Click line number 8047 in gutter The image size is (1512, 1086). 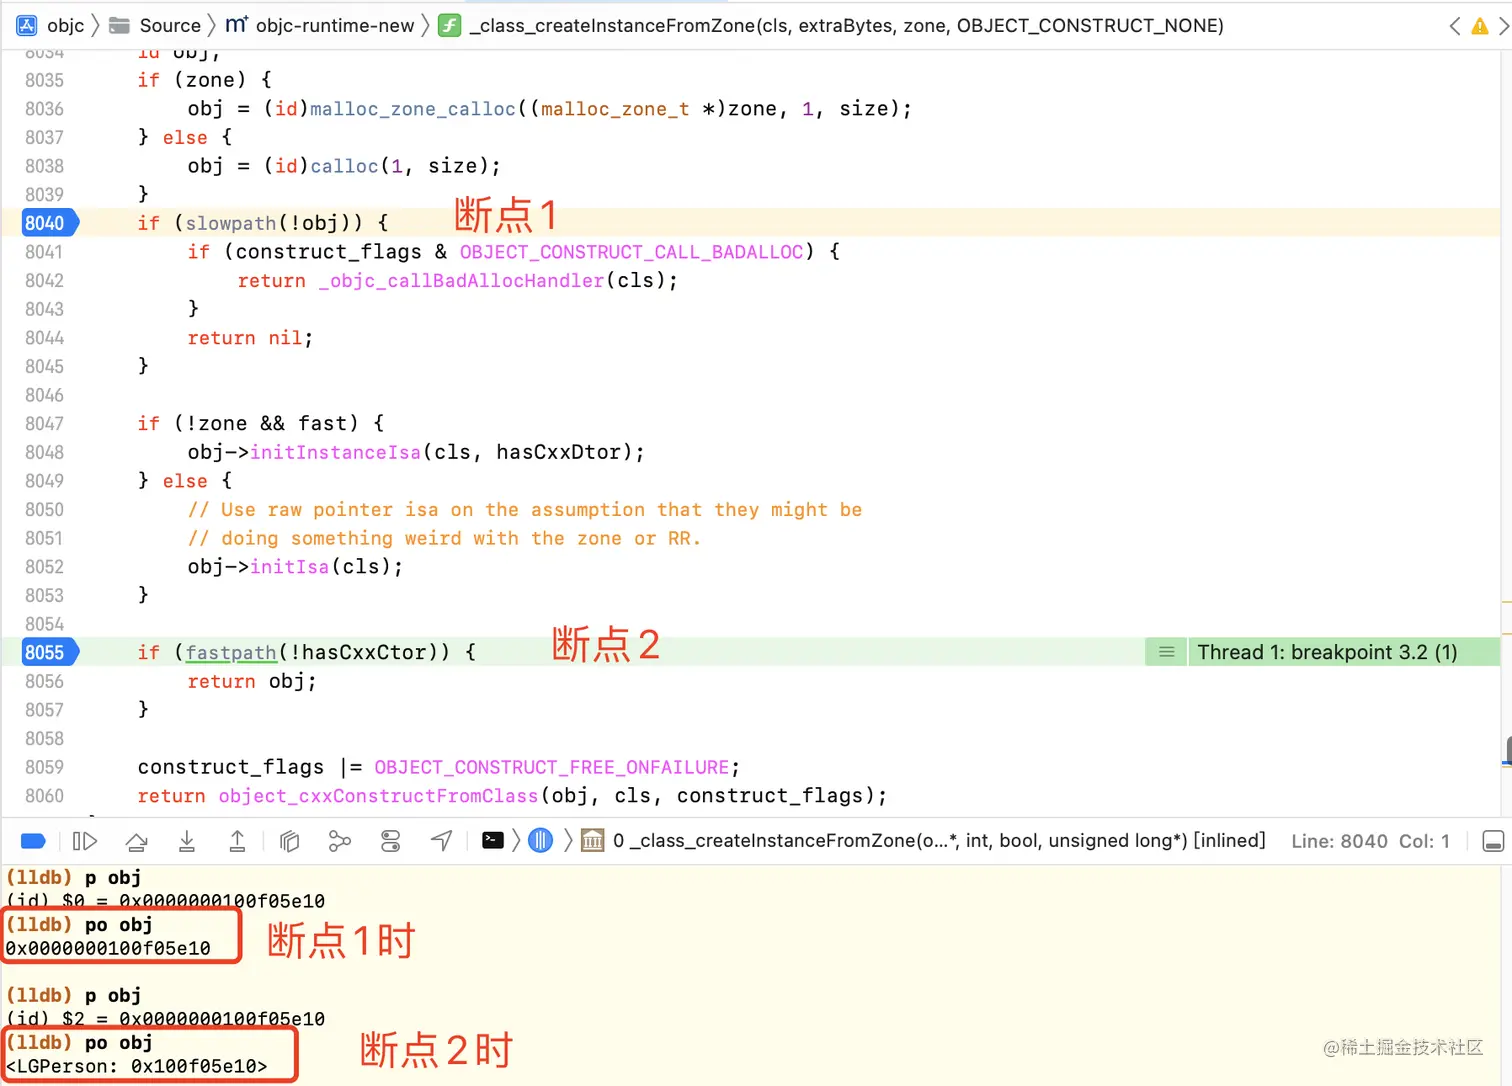(44, 424)
